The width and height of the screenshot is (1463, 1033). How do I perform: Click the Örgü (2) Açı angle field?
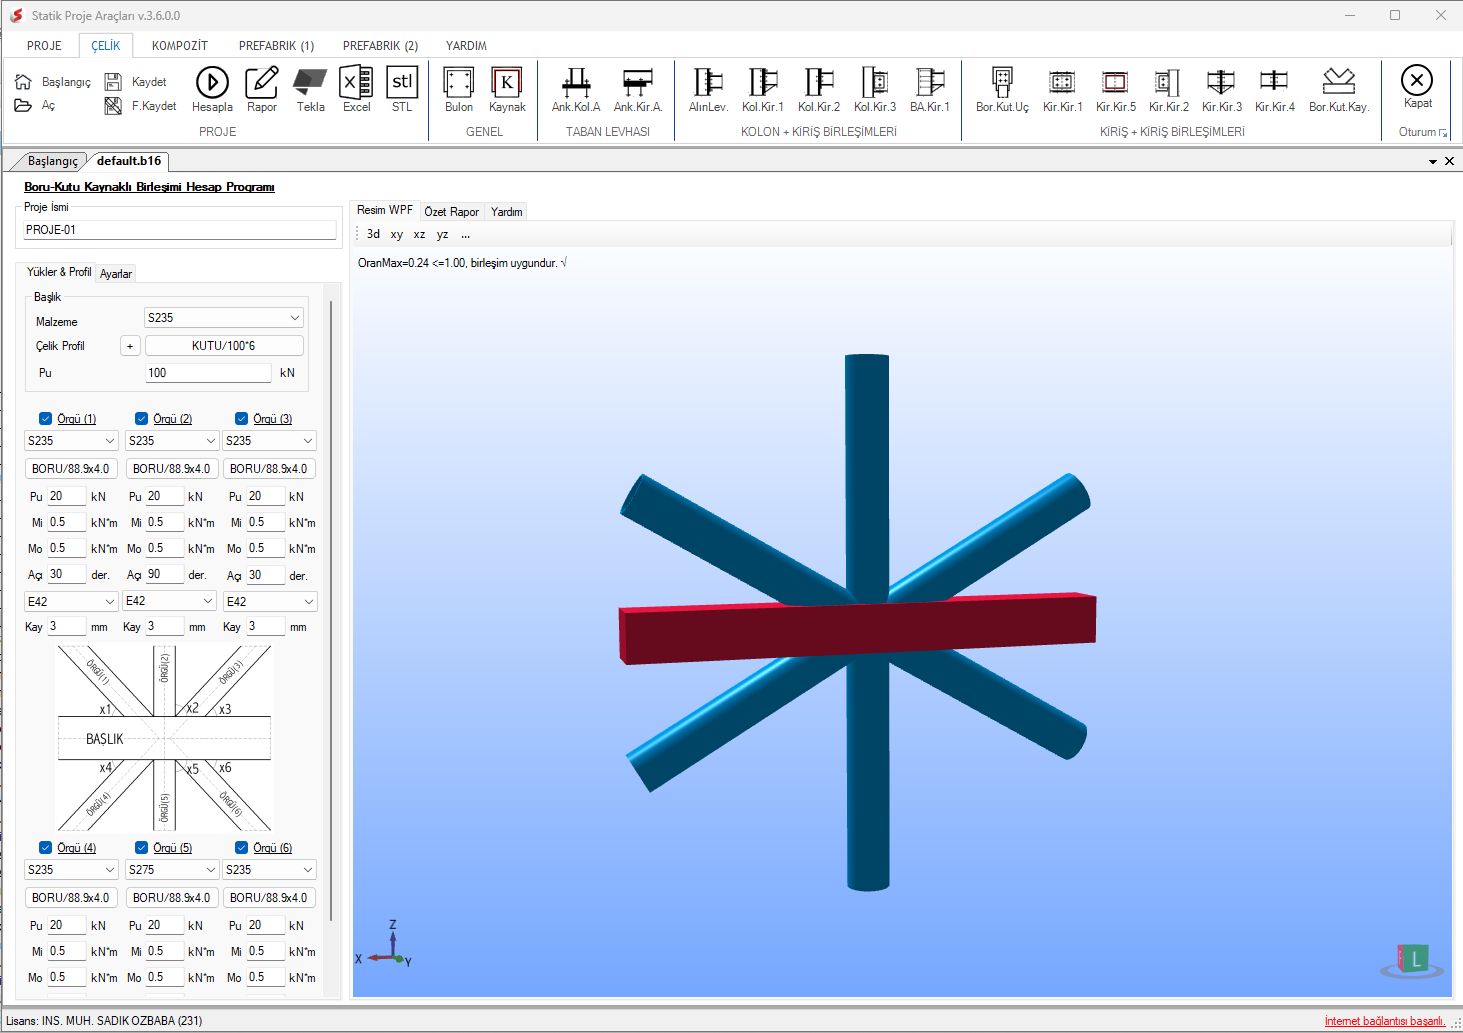165,575
